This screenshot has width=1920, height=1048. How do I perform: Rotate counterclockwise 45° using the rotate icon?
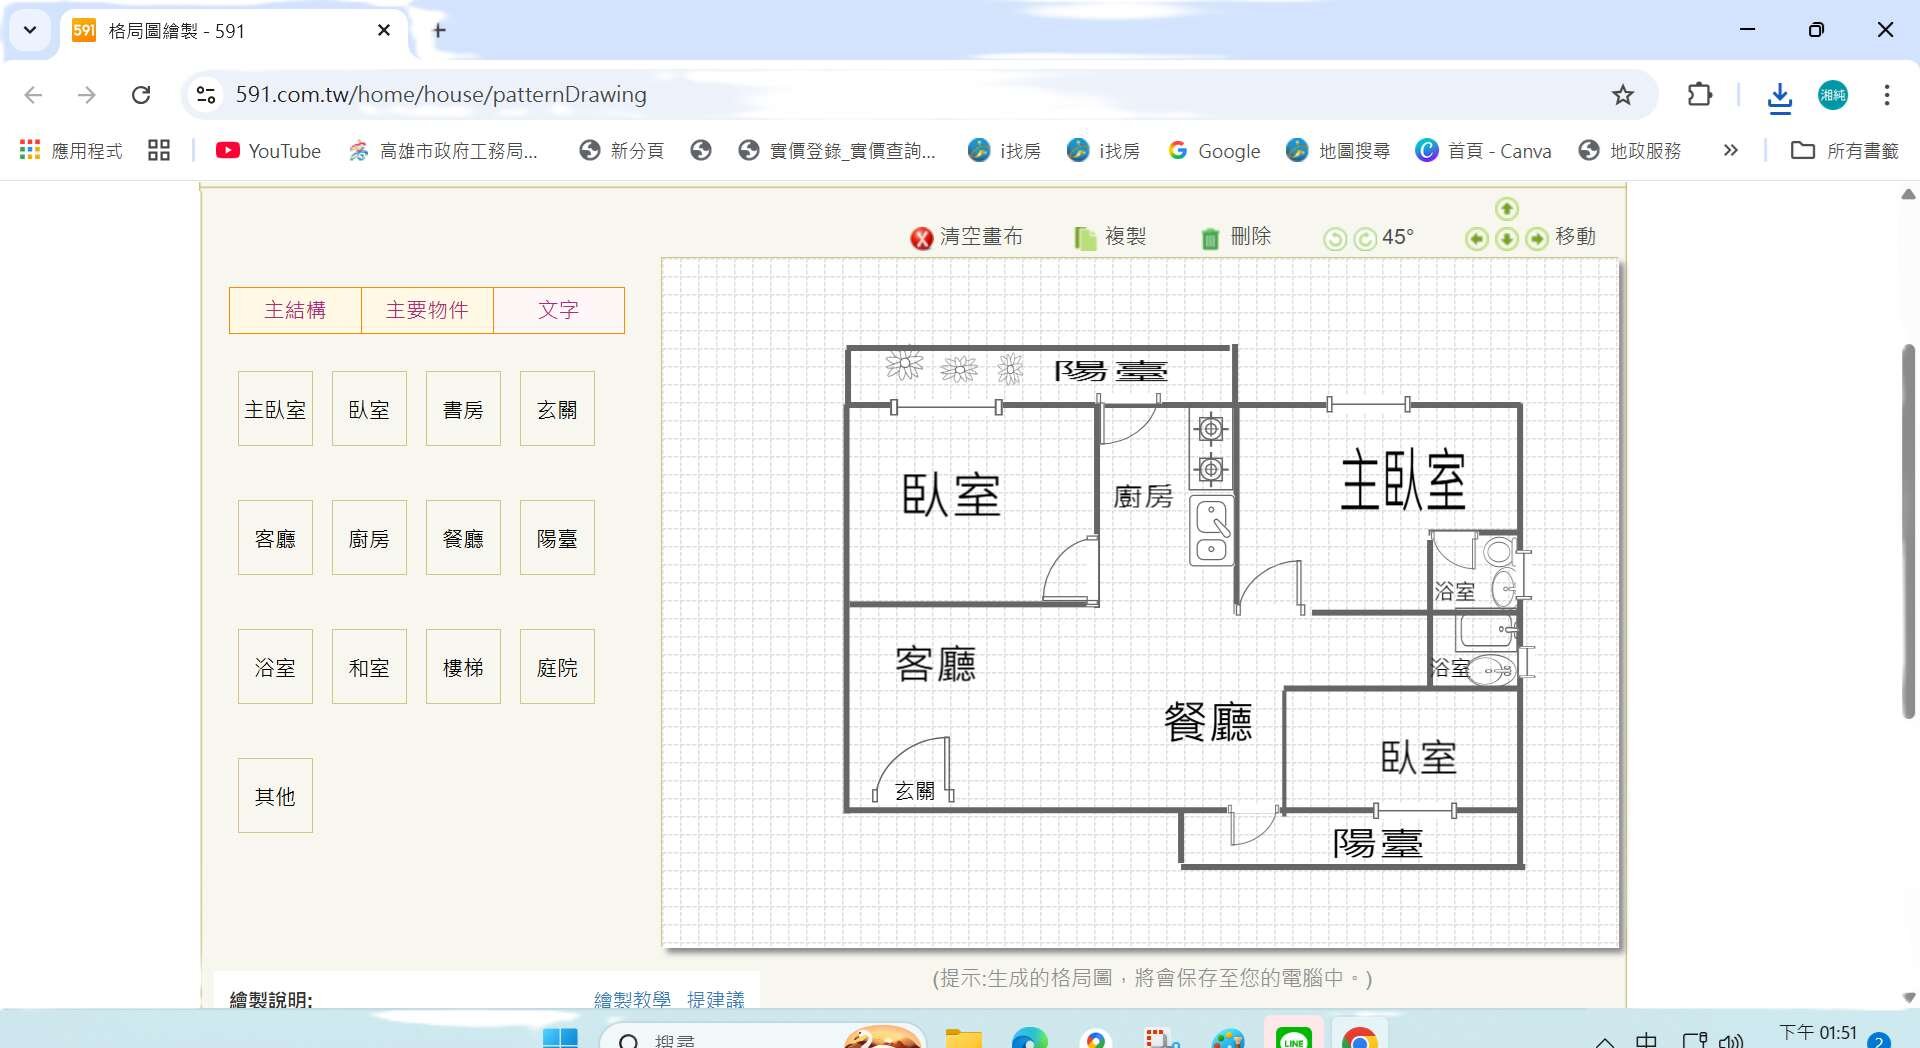click(1334, 239)
